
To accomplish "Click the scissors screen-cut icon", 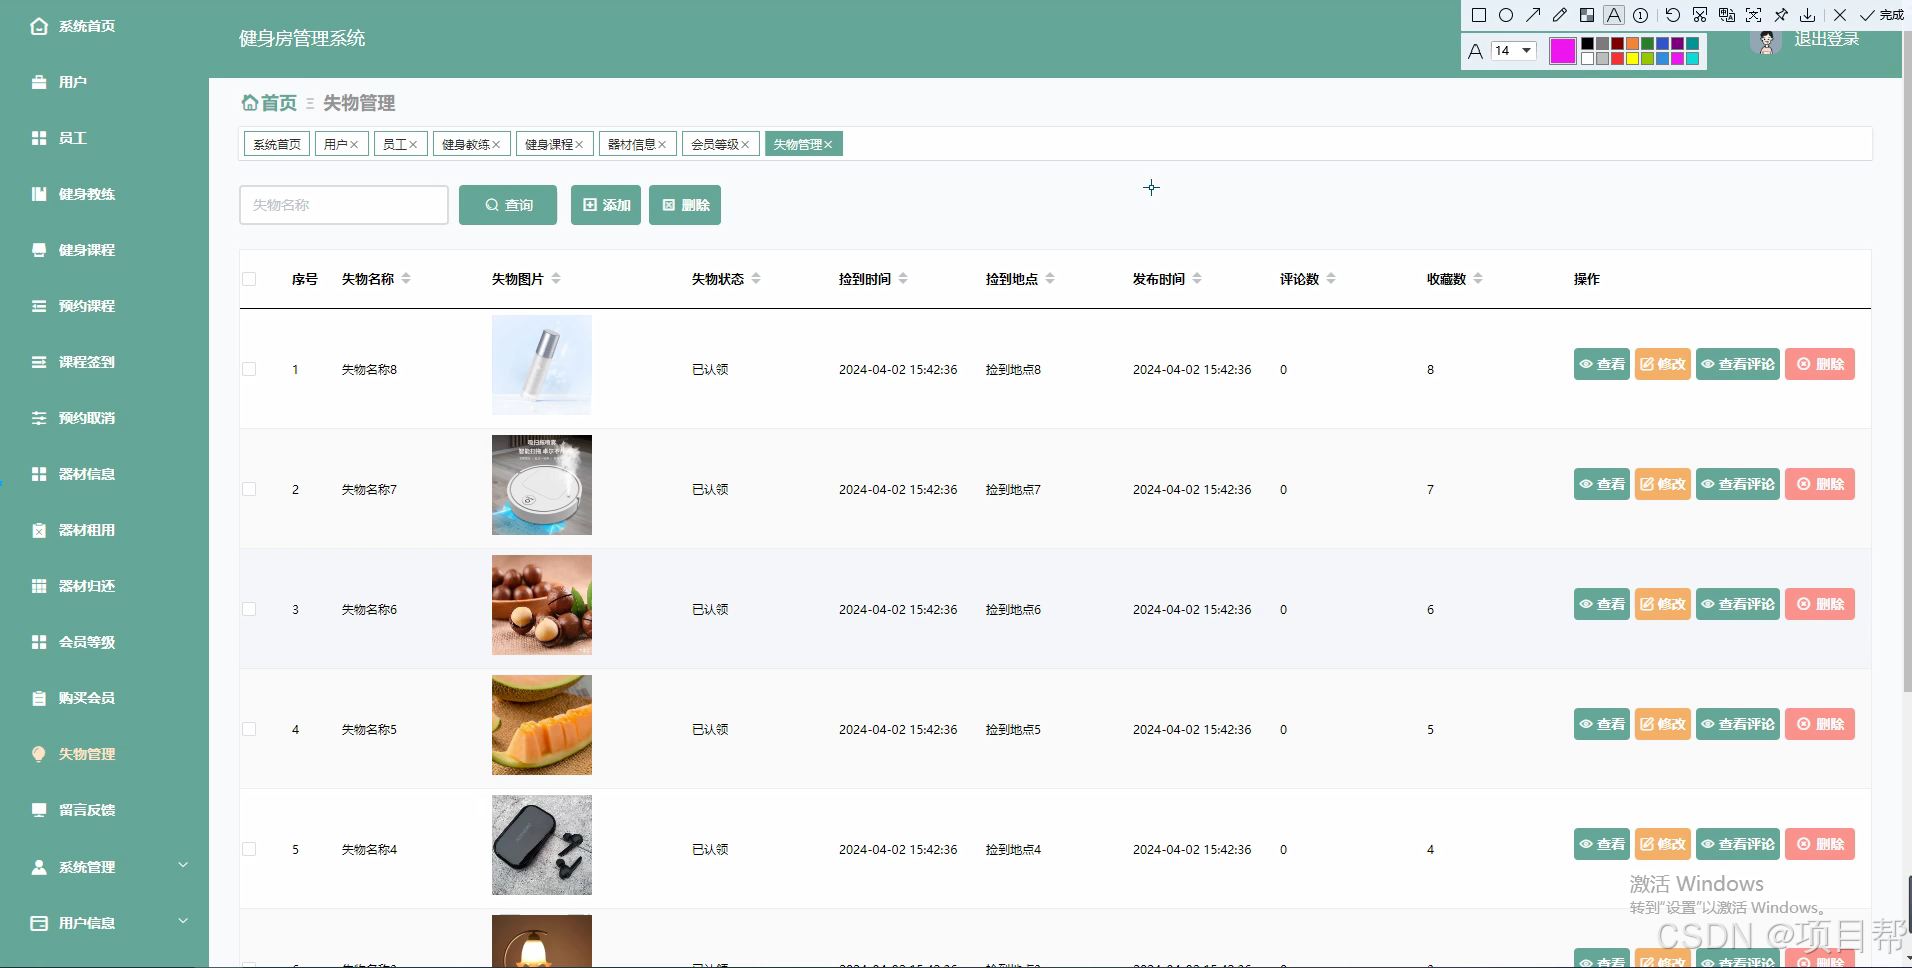I will 1700,15.
